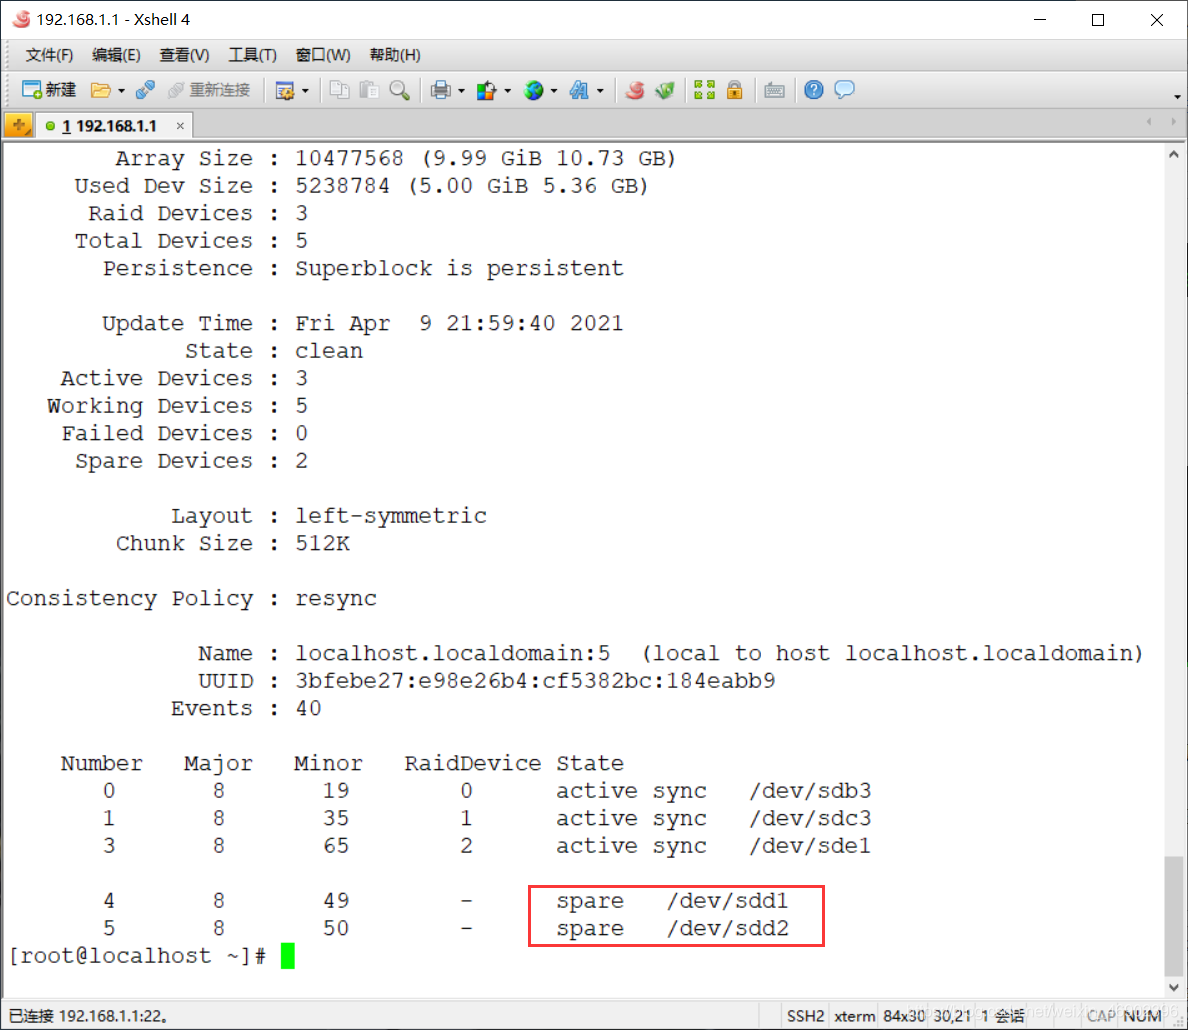This screenshot has width=1188, height=1030.
Task: Click the Update Time value
Action: (x=459, y=324)
